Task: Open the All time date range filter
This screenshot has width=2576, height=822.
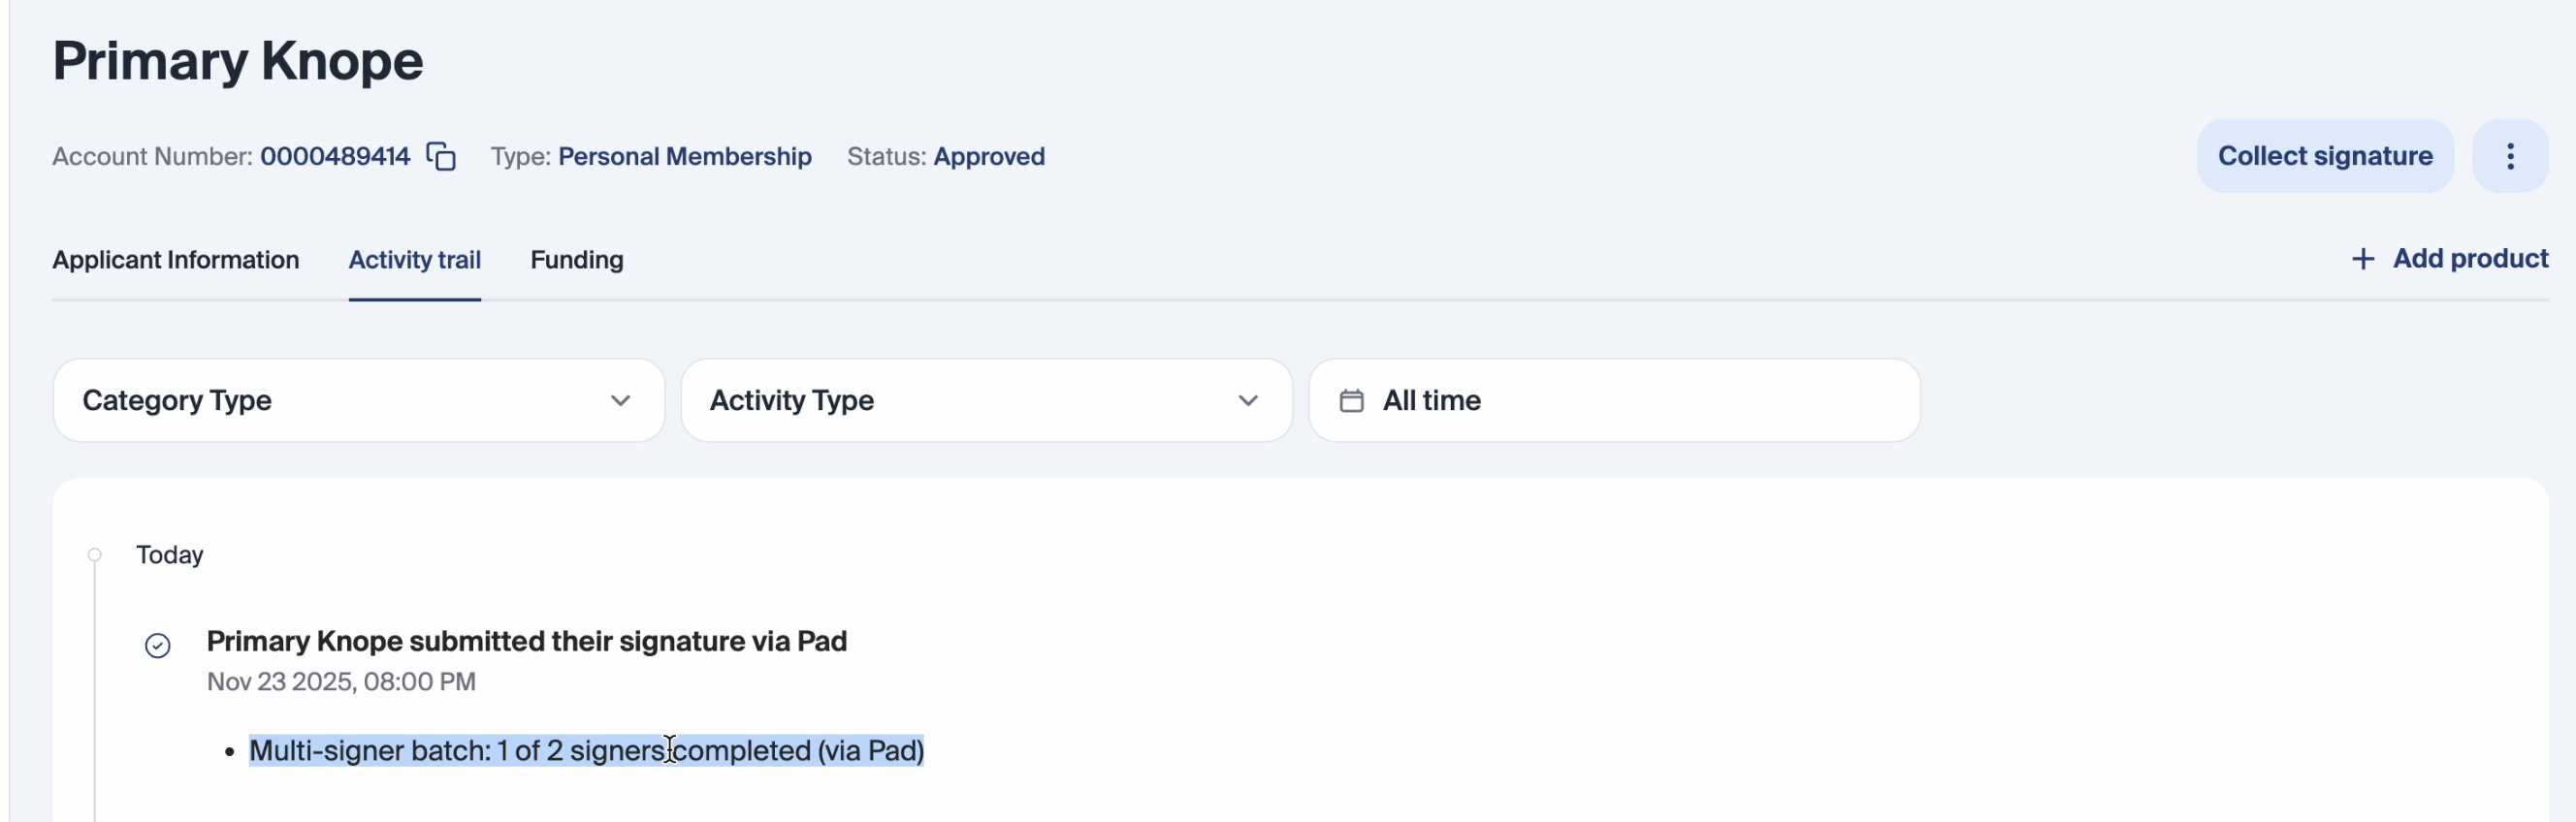Action: coord(1613,401)
